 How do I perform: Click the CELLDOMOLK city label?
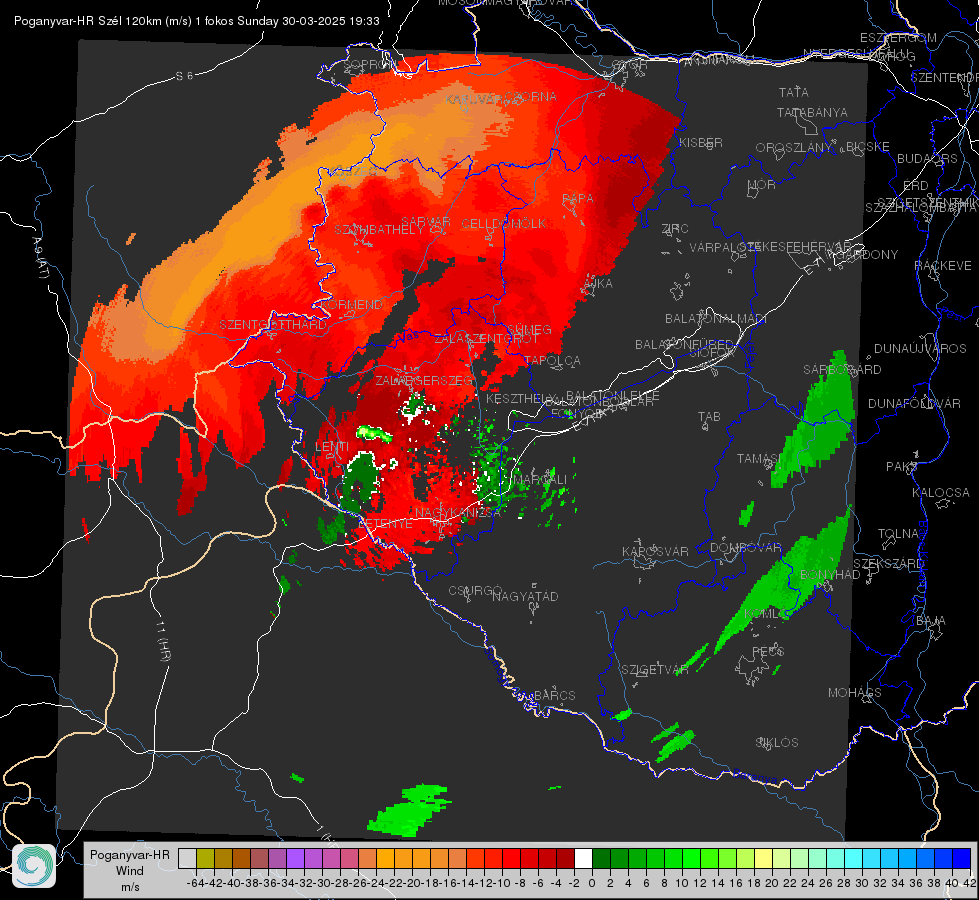coord(504,223)
